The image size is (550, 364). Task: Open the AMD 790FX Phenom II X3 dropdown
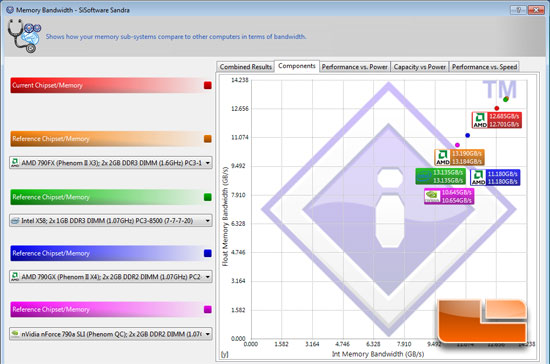pos(111,163)
